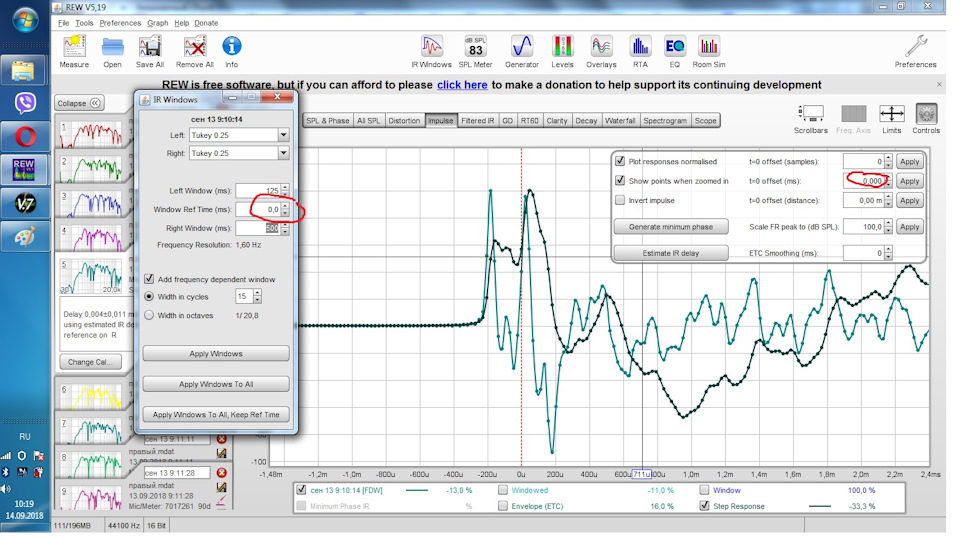Open a measurement file with Open icon
Screen dimensions: 960x536
click(113, 47)
